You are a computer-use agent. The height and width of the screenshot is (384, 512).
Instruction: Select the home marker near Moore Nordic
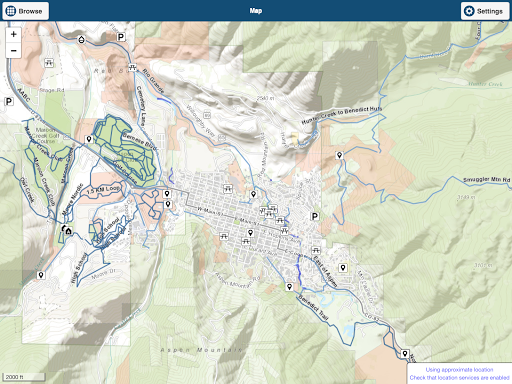[x=68, y=230]
